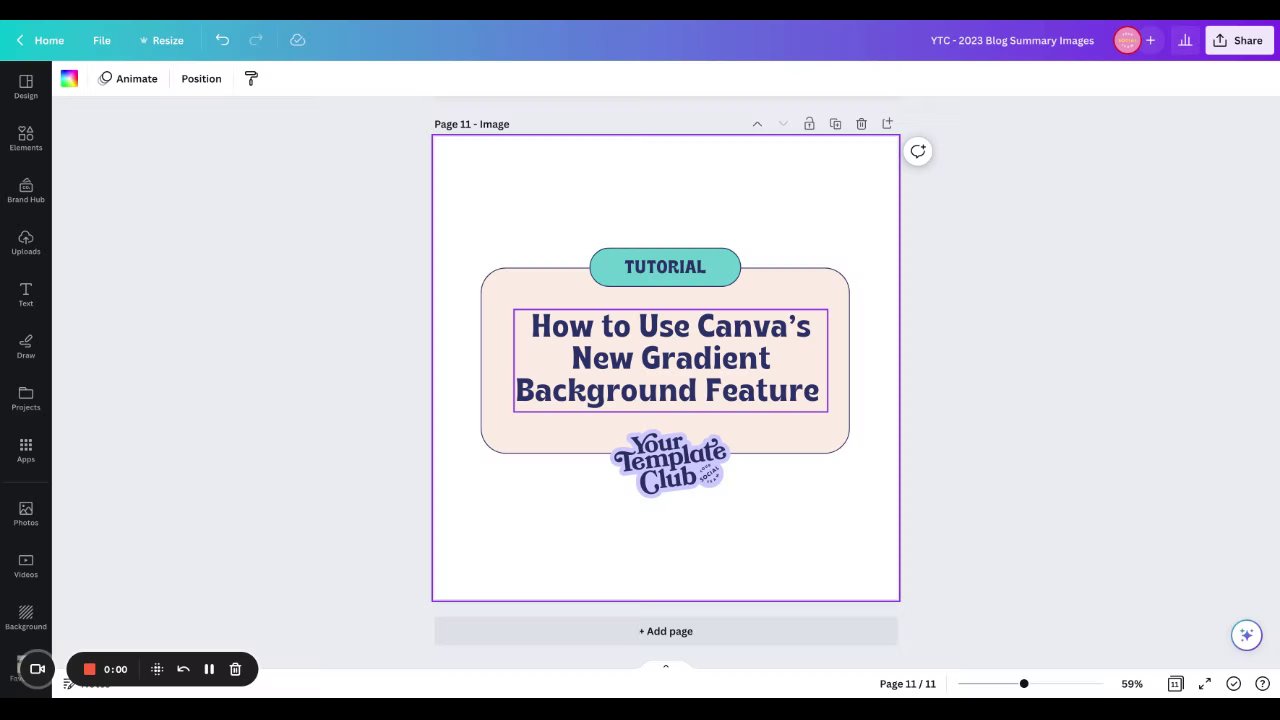This screenshot has height=720, width=1280.
Task: Click the 0:00 recording timer
Action: coord(115,669)
